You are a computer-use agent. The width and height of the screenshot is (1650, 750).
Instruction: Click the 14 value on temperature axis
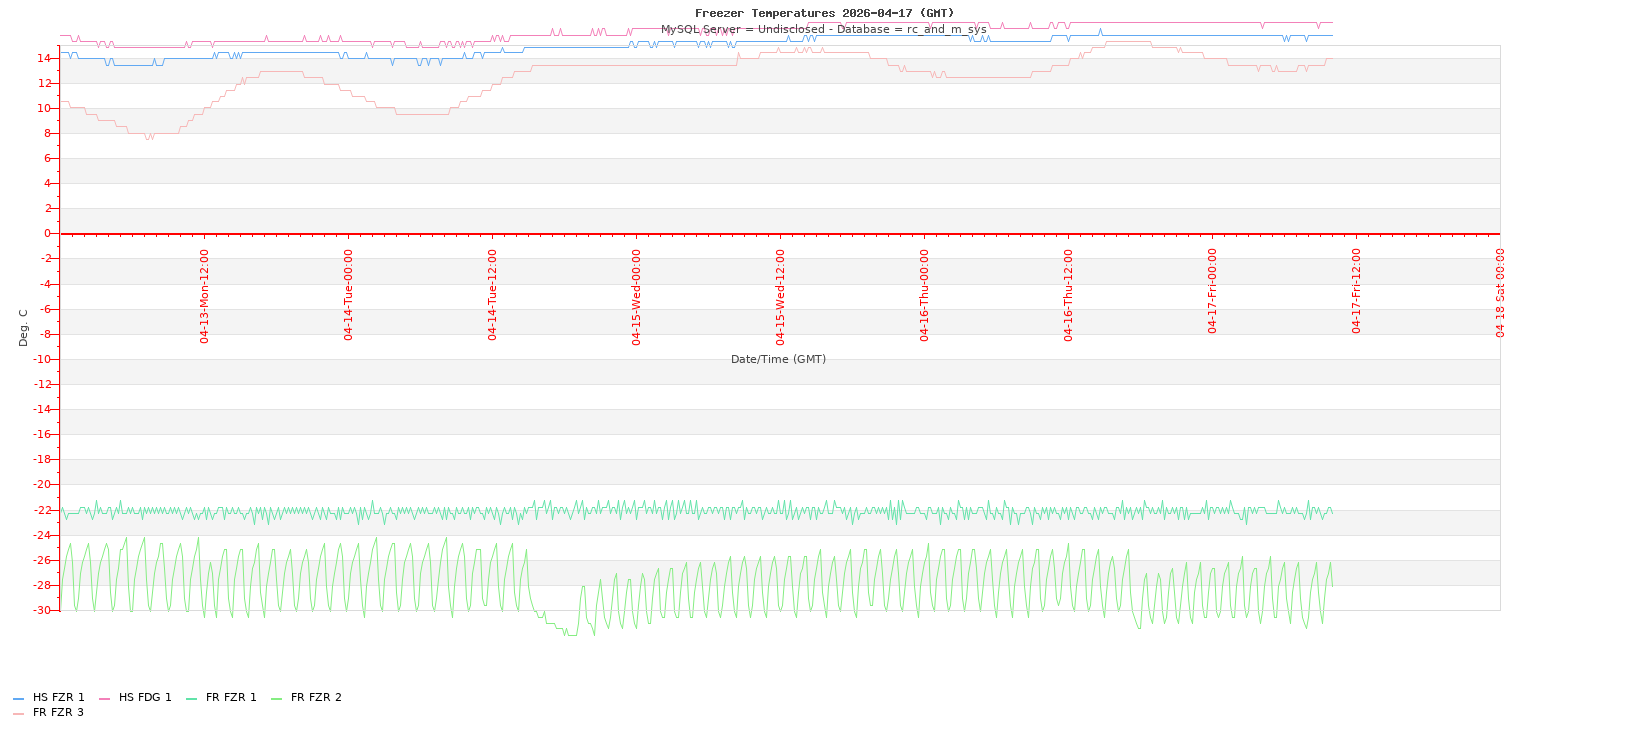tap(44, 58)
